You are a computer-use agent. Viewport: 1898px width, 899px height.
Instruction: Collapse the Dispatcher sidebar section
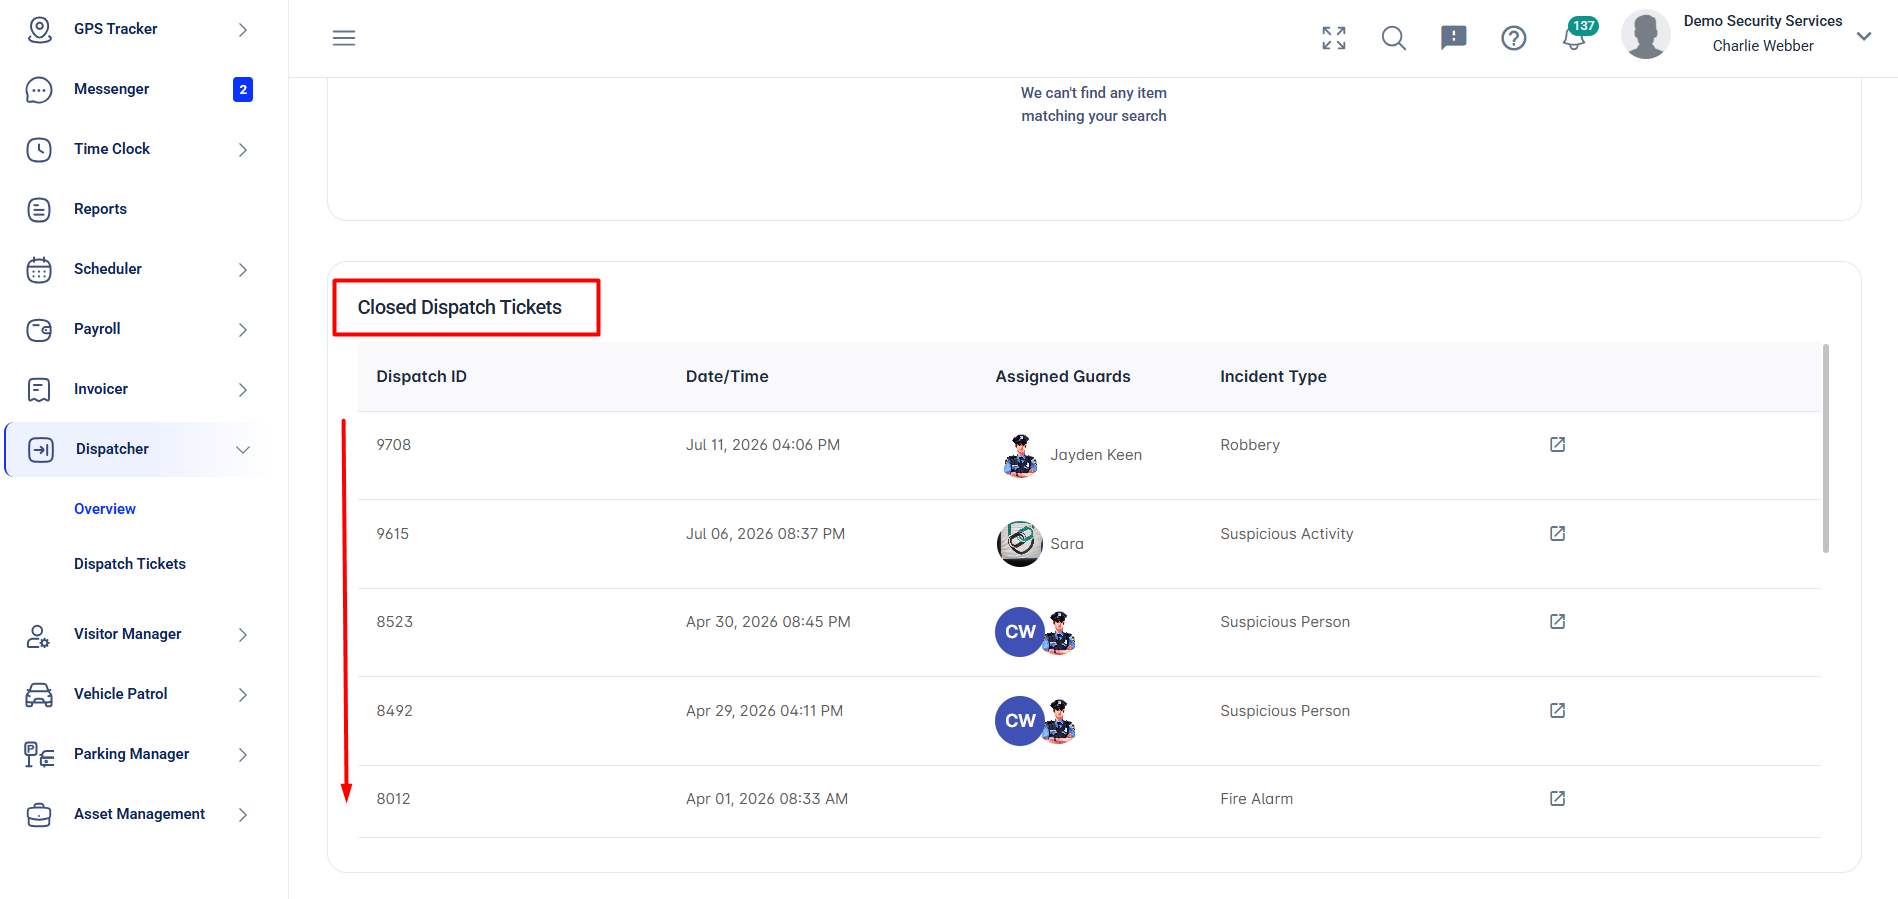point(138,449)
